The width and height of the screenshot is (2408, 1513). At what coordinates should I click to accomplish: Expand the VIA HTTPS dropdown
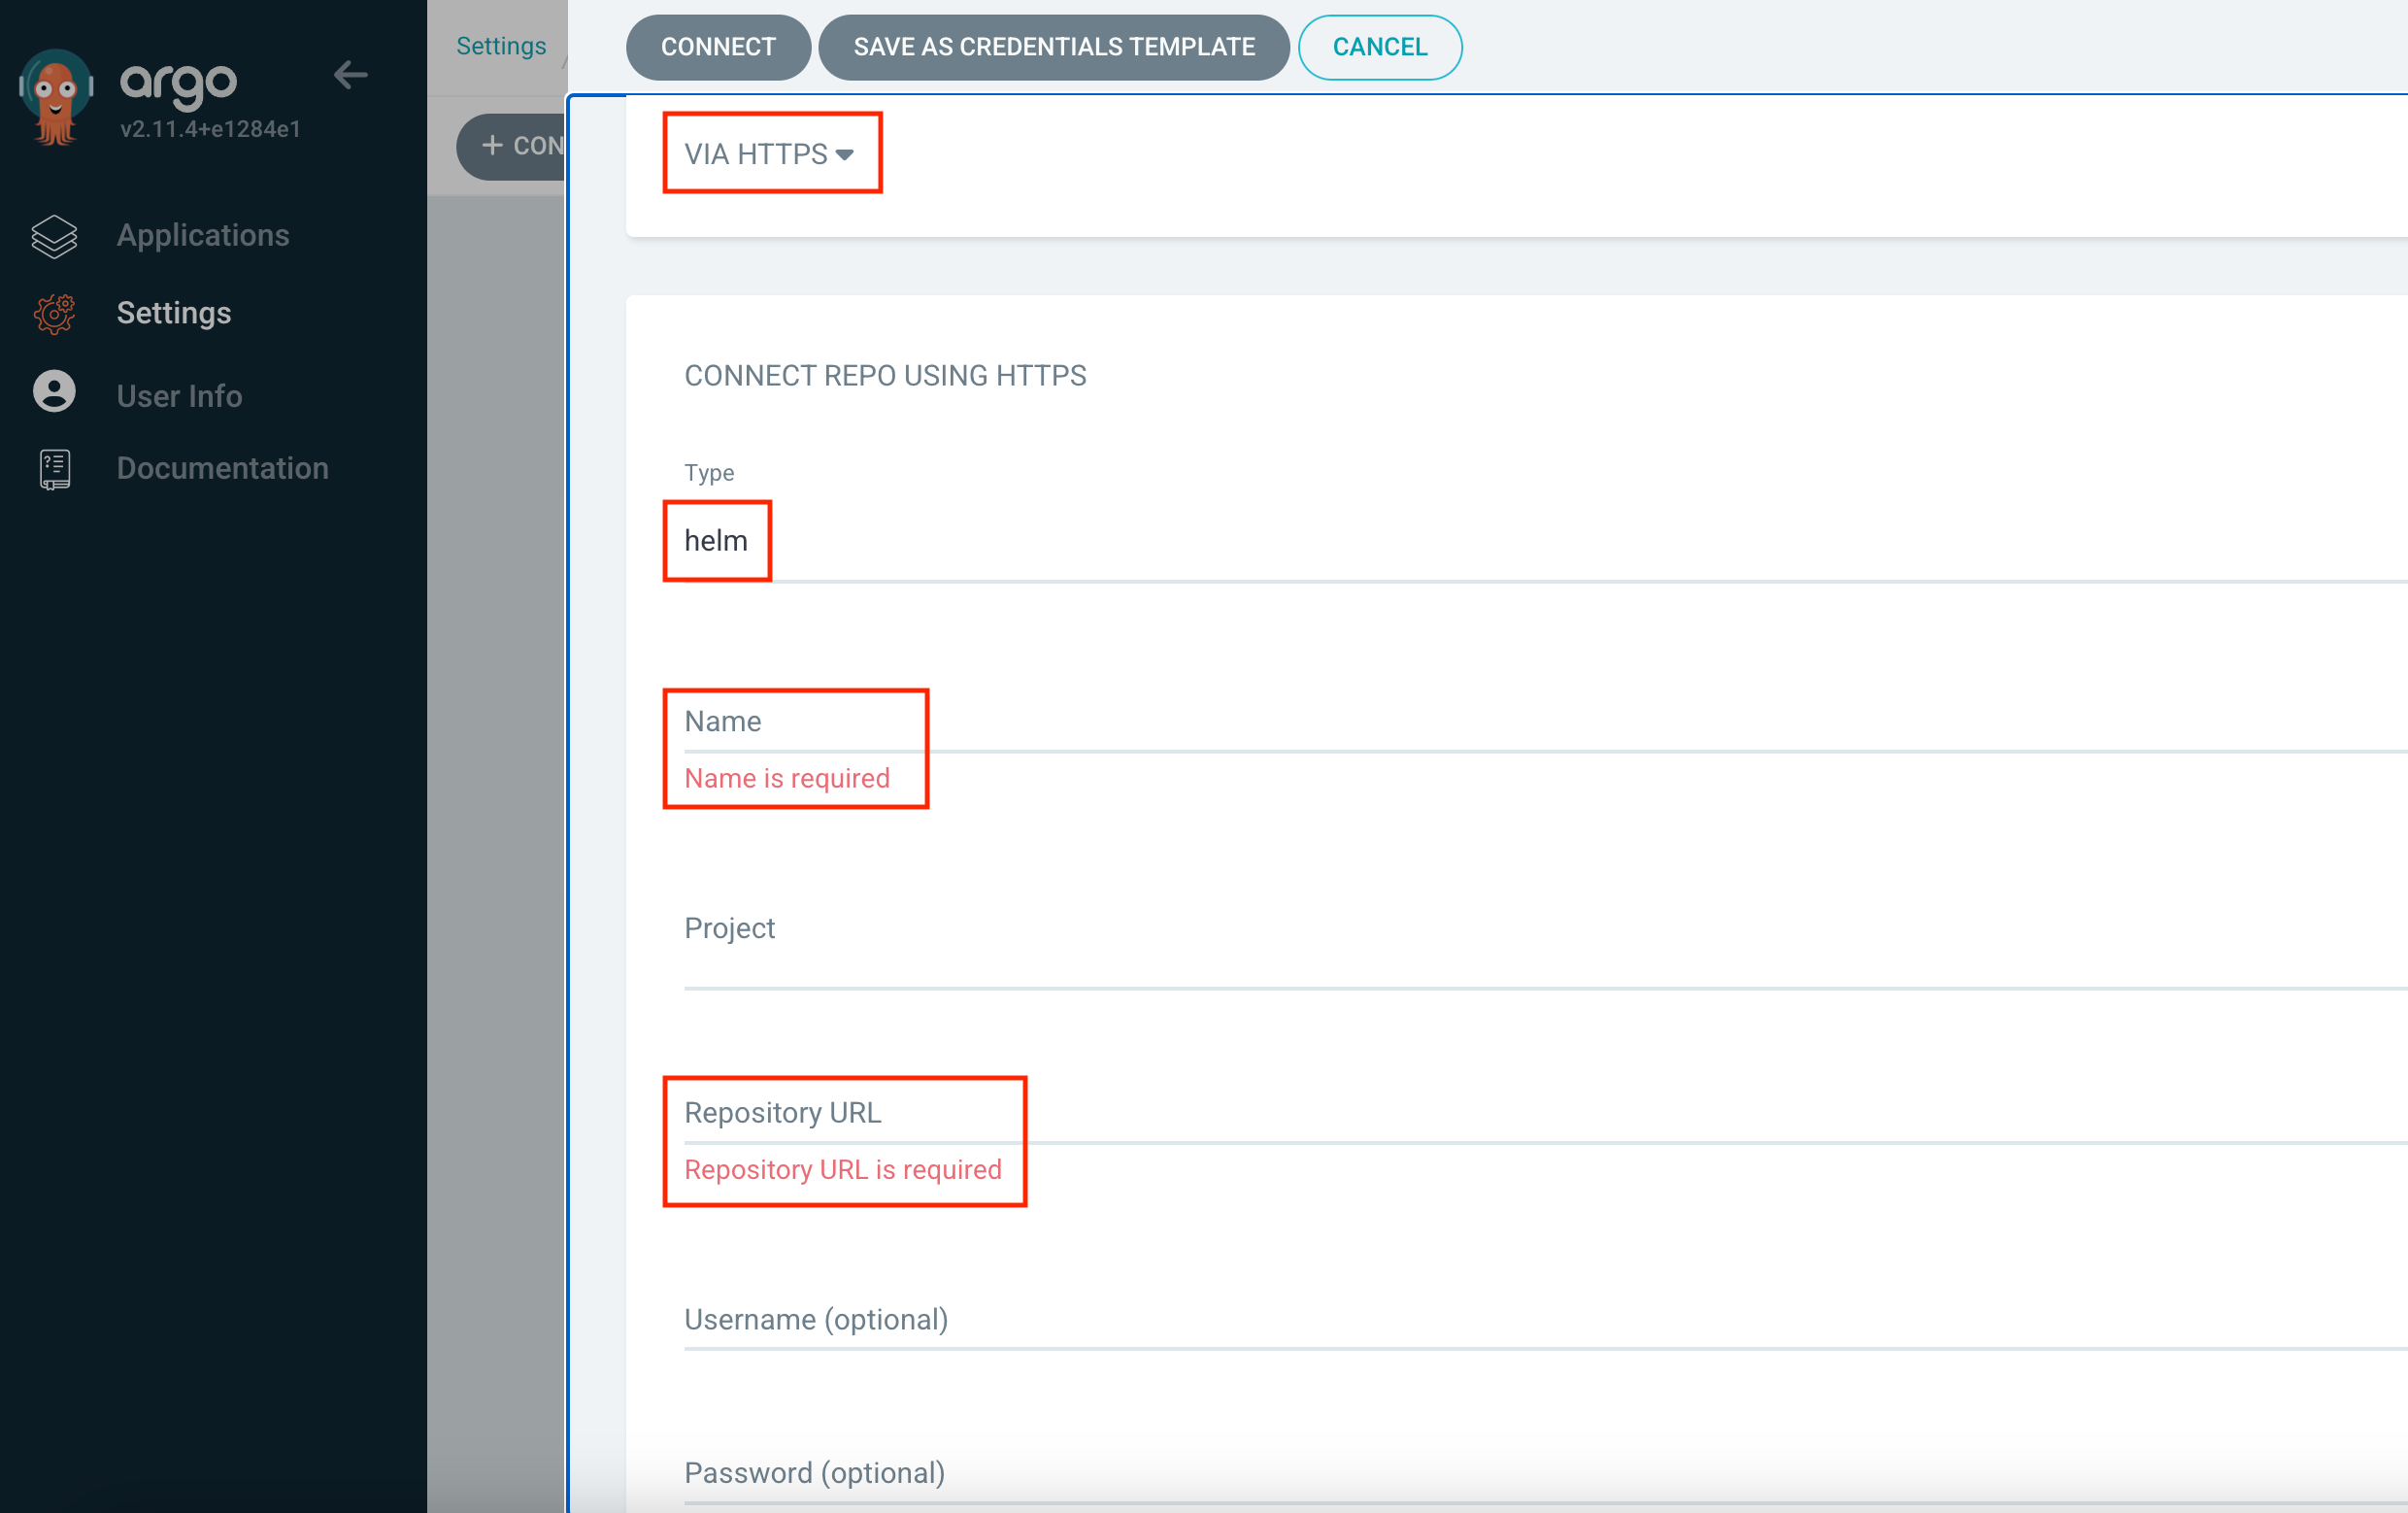768,153
